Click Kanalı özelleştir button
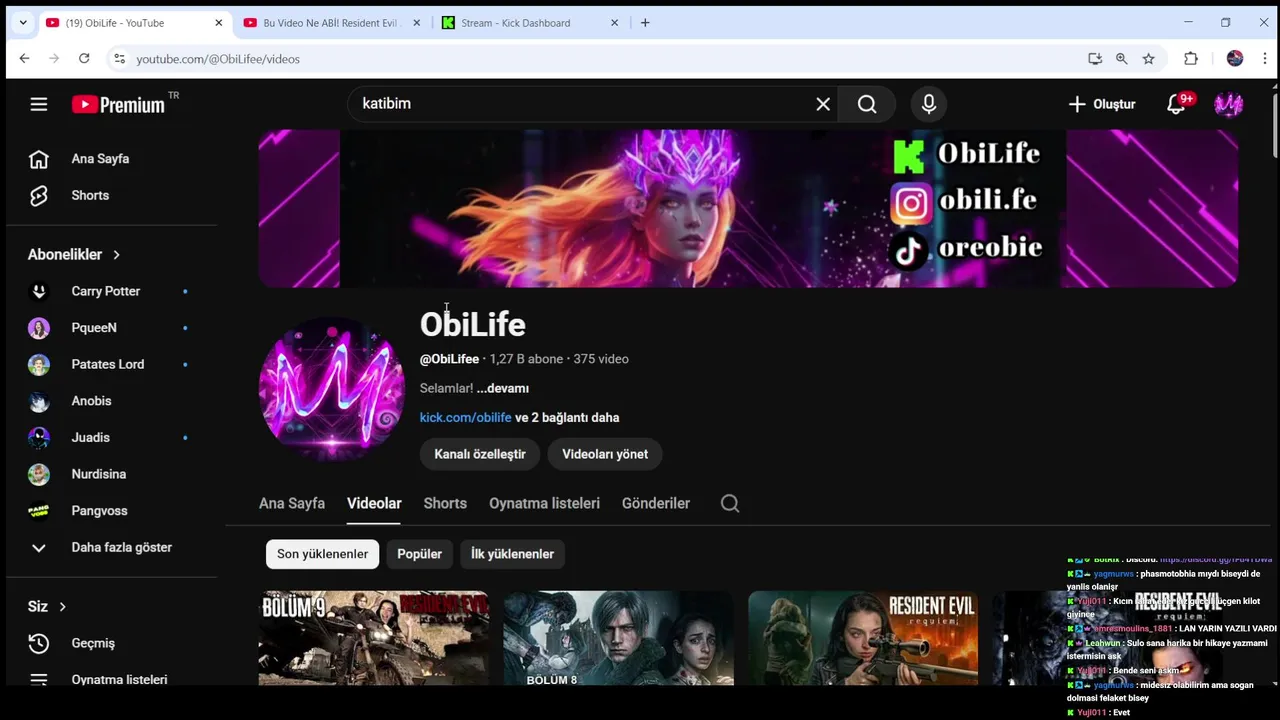 (480, 454)
